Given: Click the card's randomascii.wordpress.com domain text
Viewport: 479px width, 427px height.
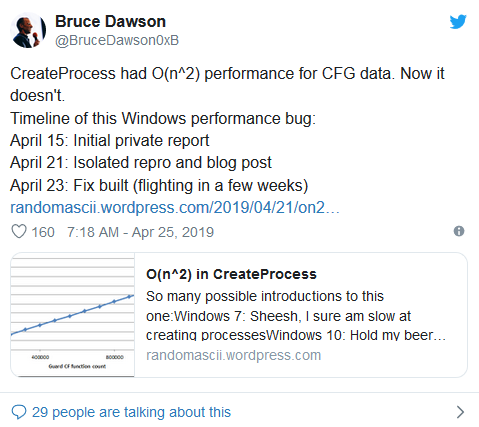Looking at the screenshot, I should point(233,355).
